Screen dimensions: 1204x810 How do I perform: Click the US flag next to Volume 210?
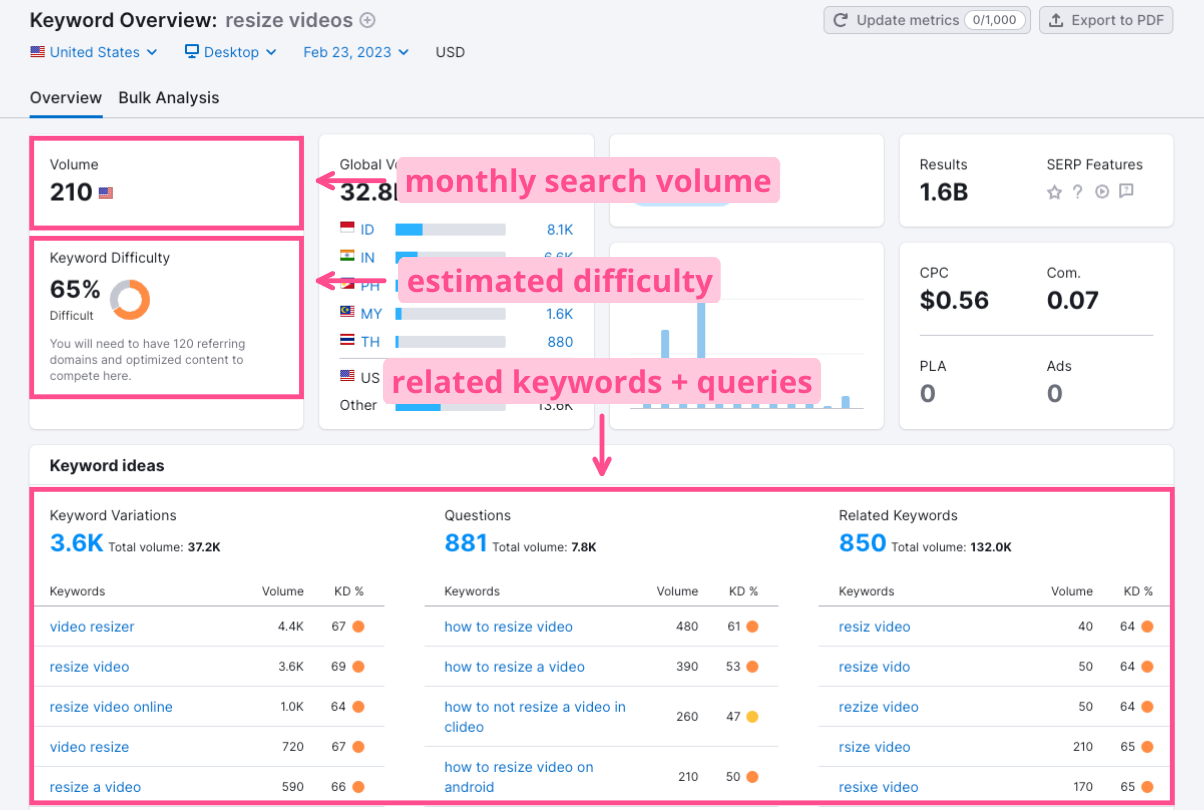[x=106, y=193]
